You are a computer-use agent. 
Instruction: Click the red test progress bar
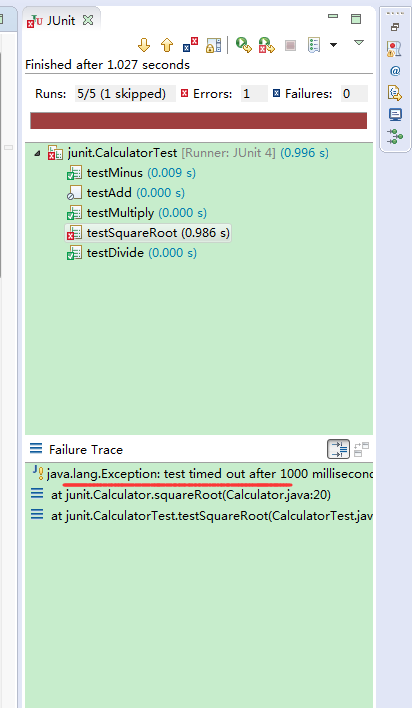tap(198, 121)
